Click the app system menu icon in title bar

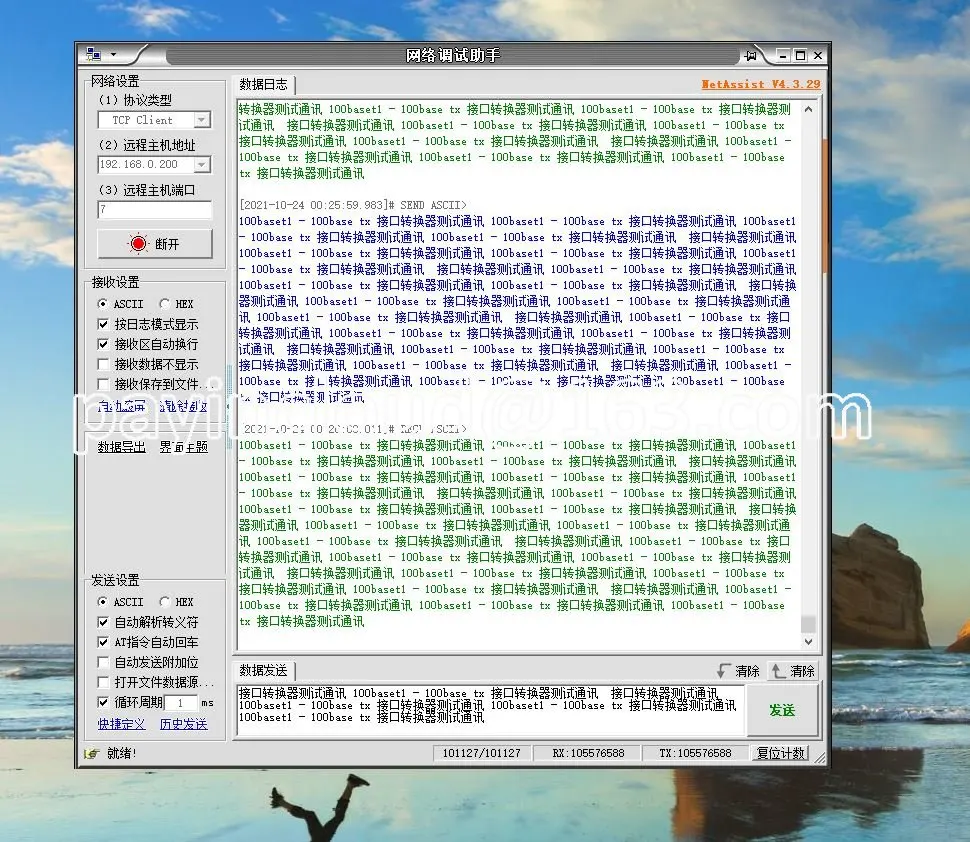click(x=93, y=54)
